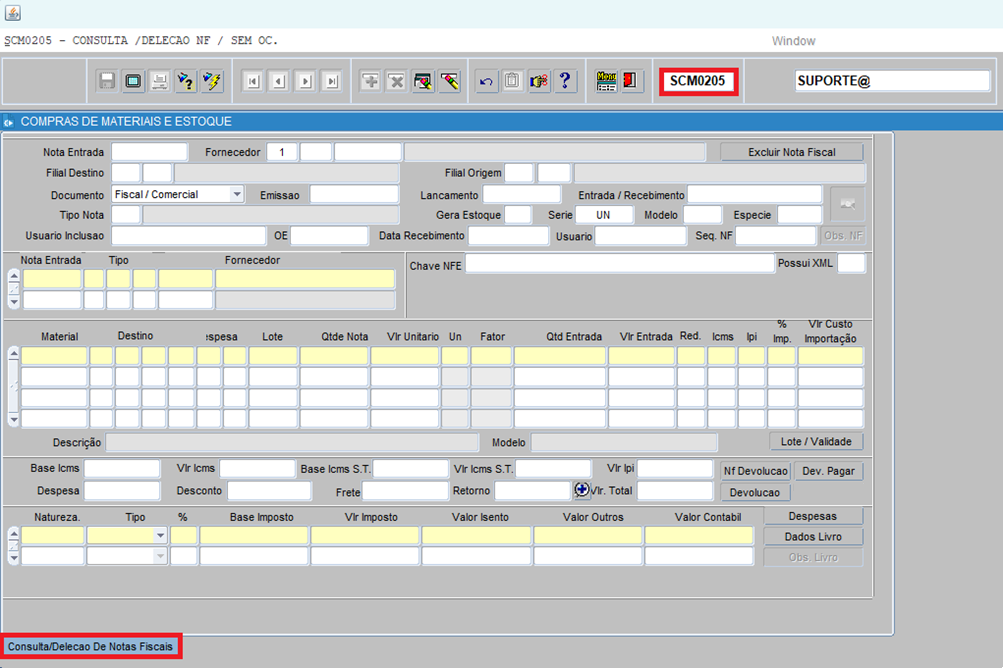Open the Documento Fiscal / Comercial dropdown
The height and width of the screenshot is (668, 1003).
click(237, 194)
